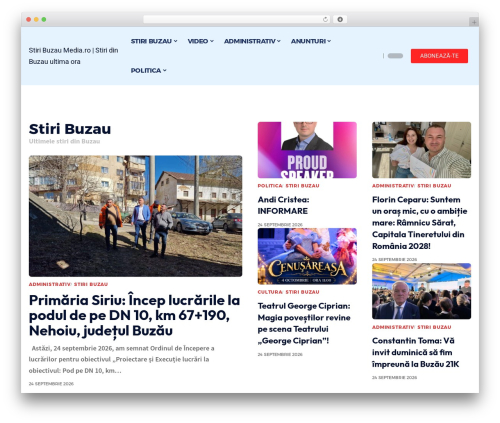
Task: Open the Florin Ceparu Râmnicu Sărat headline
Action: 420,223
